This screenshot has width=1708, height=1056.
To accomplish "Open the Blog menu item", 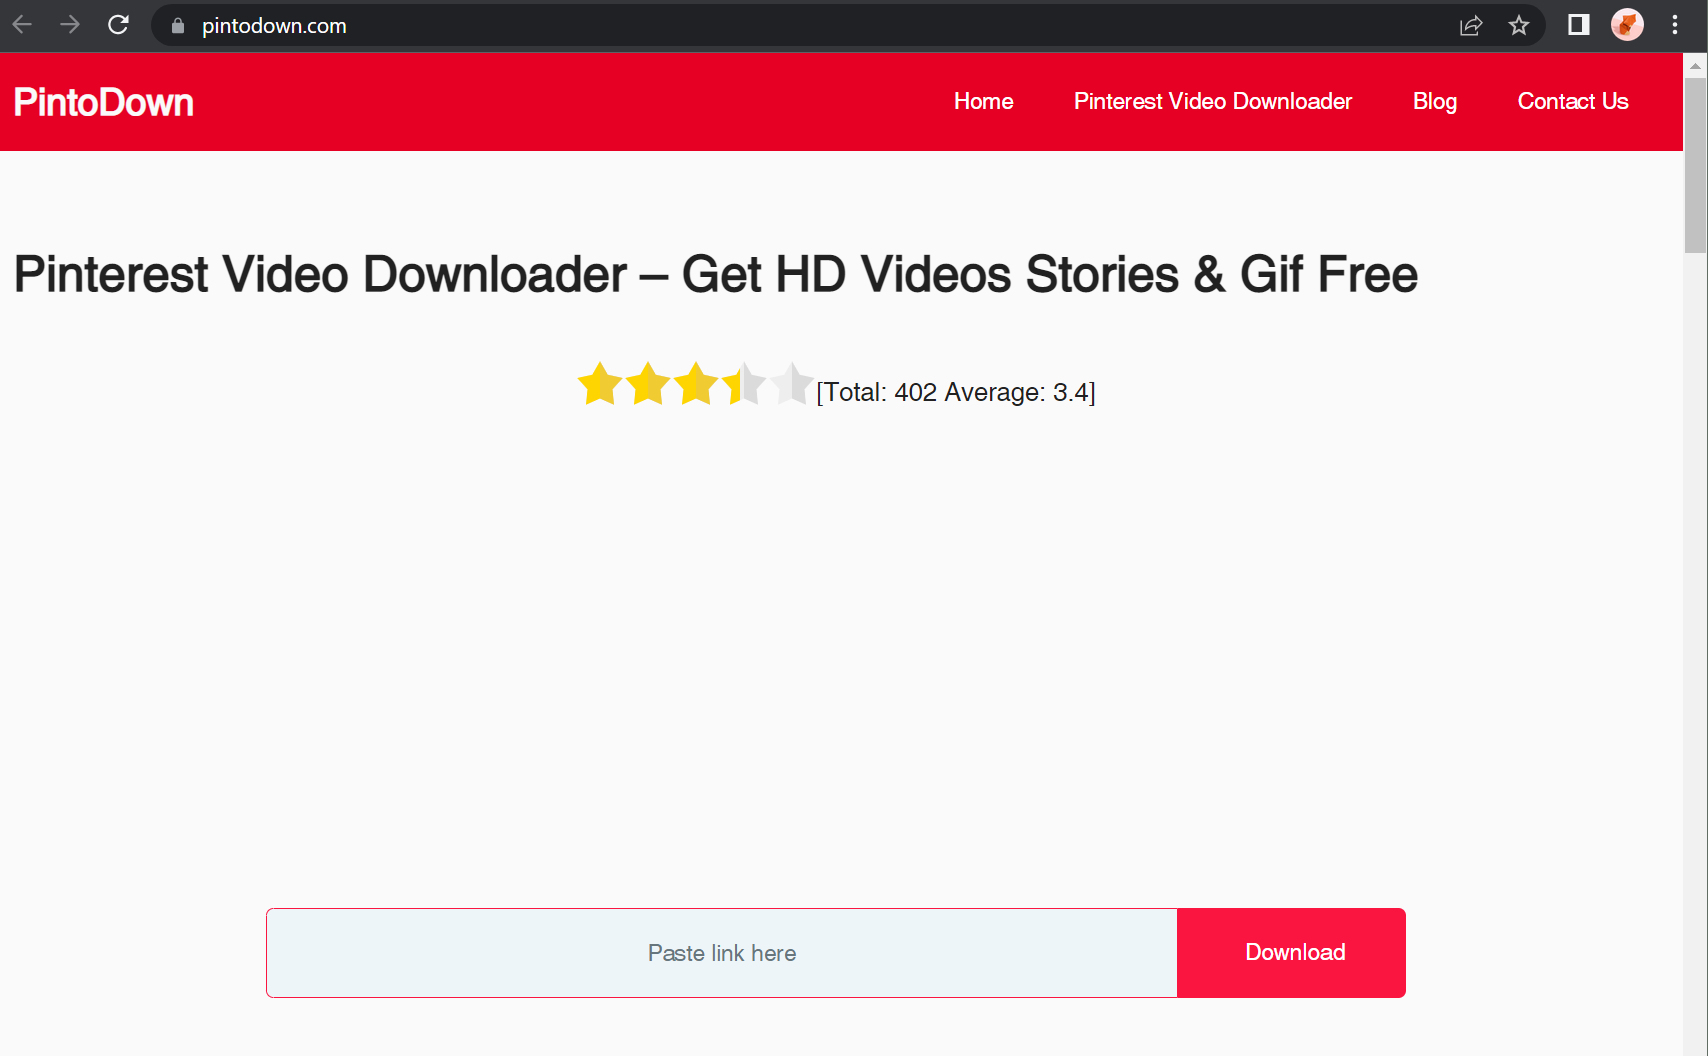I will point(1435,101).
